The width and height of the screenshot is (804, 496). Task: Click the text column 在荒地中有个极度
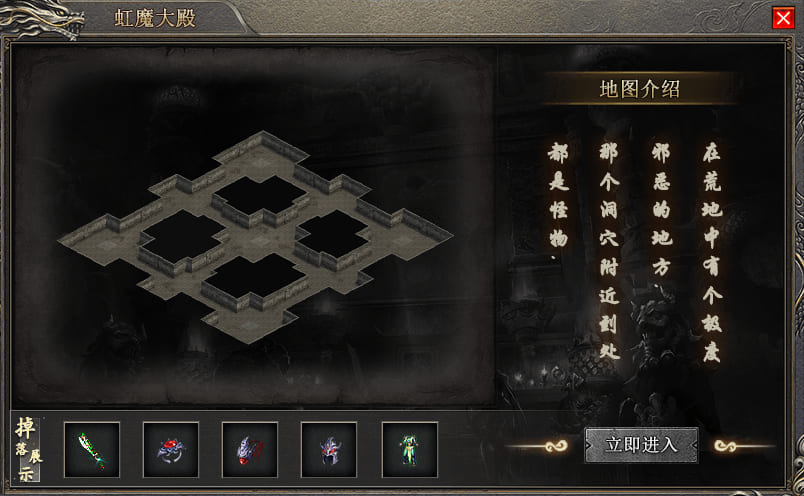712,252
